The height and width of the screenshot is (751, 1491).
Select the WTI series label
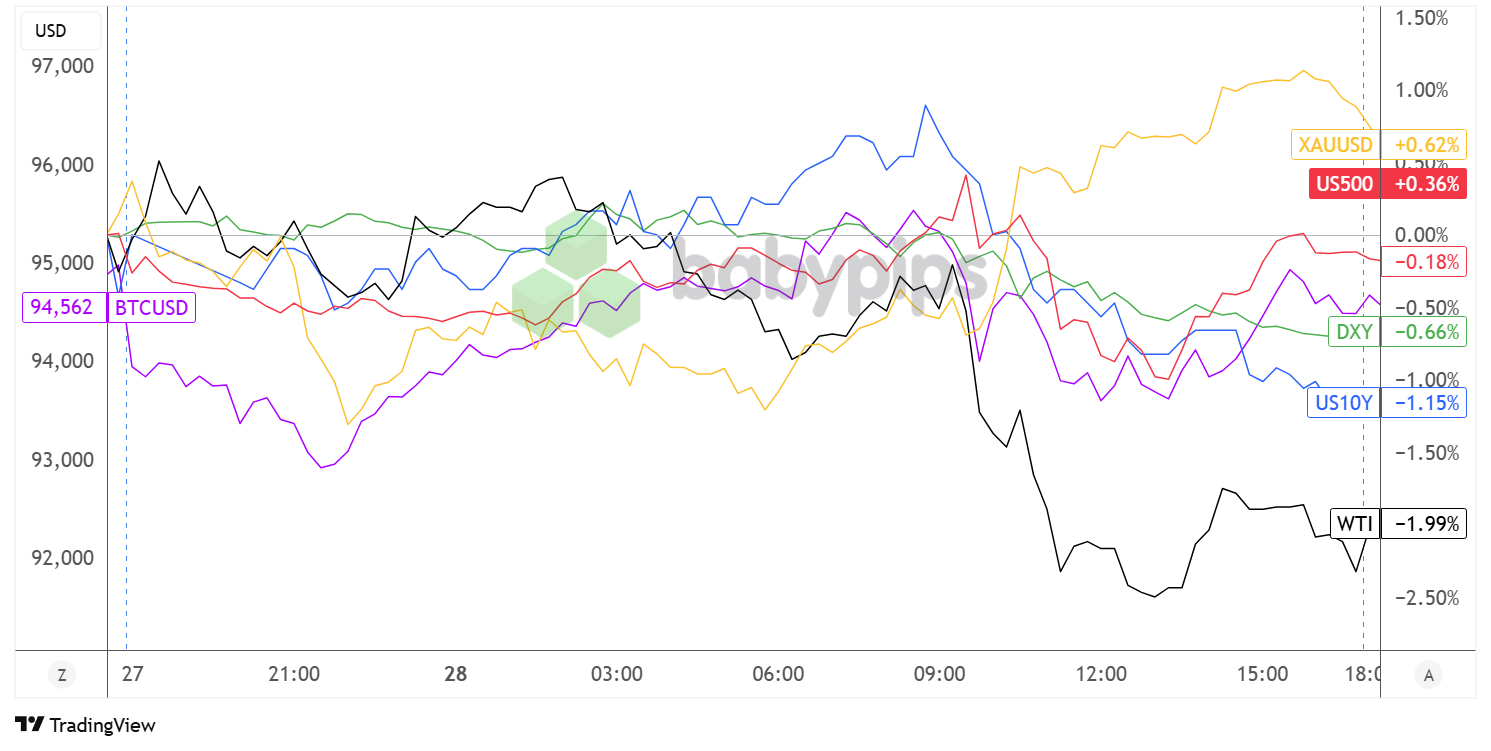[1355, 524]
